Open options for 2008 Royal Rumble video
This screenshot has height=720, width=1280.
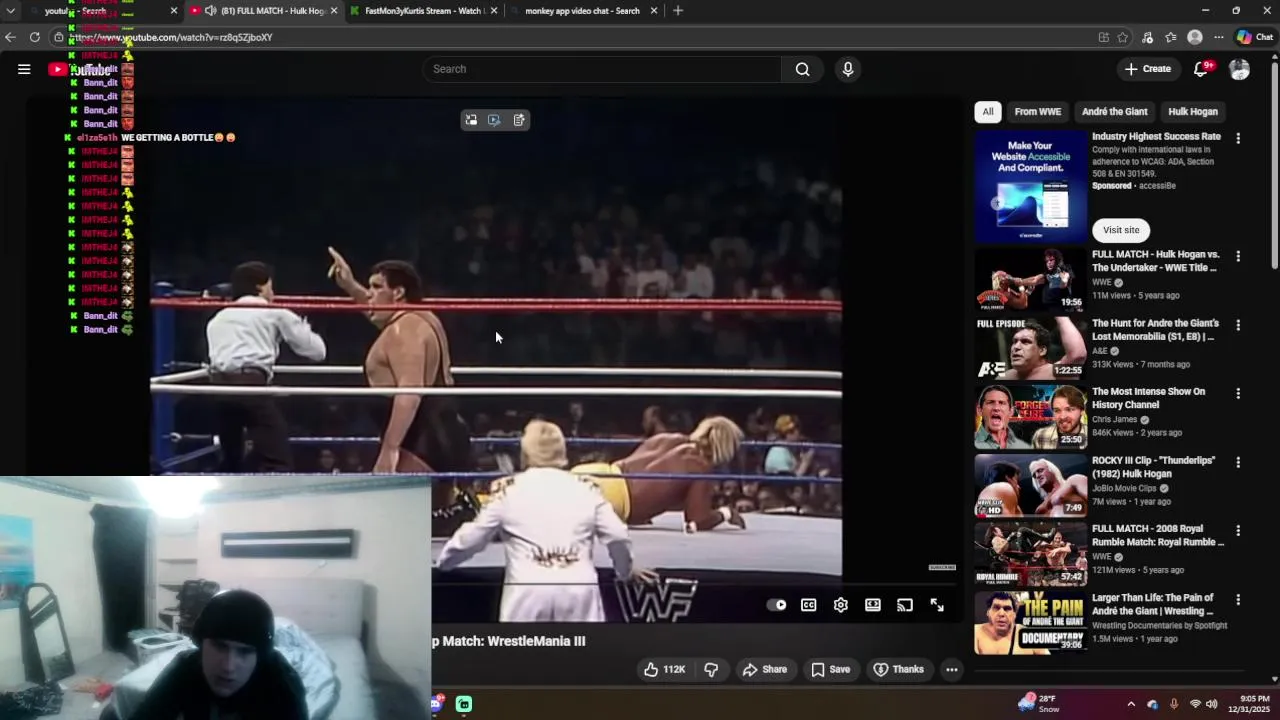[1238, 531]
